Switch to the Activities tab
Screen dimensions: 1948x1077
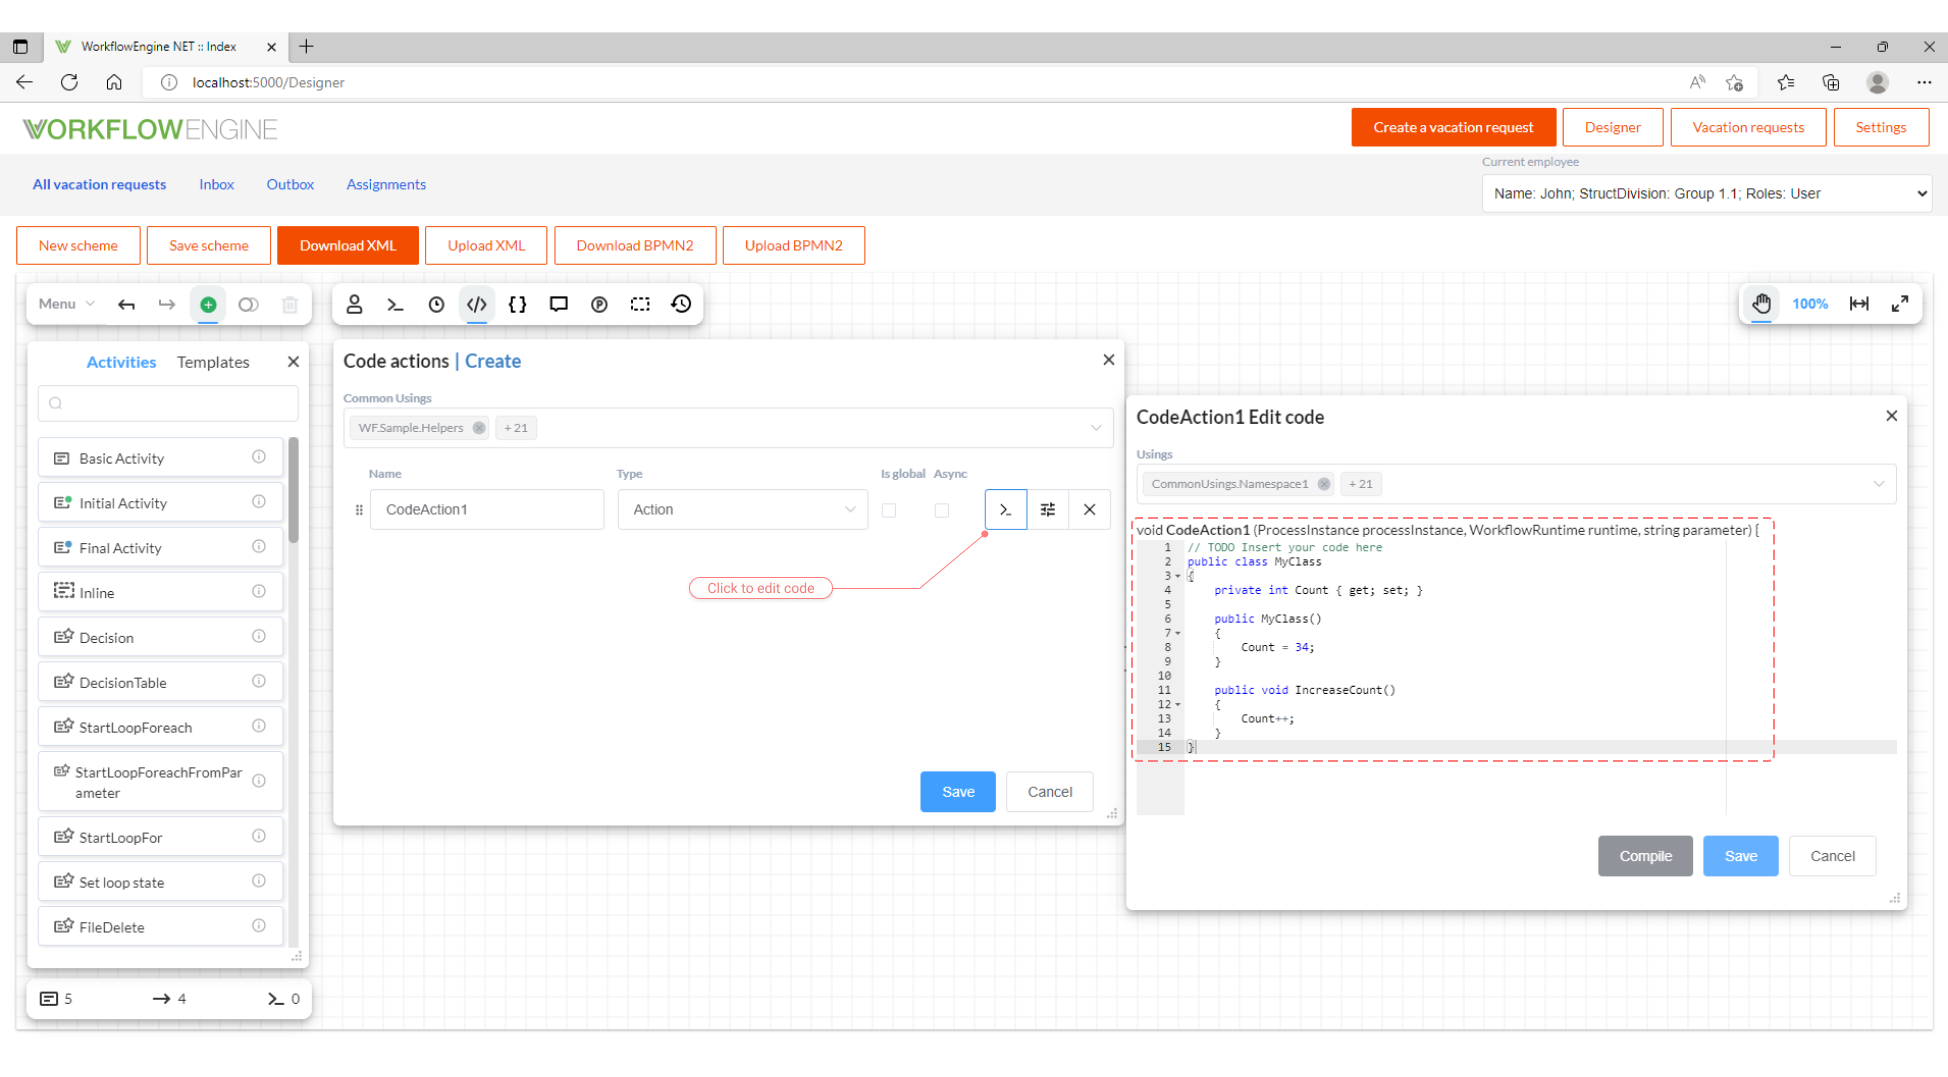[121, 362]
